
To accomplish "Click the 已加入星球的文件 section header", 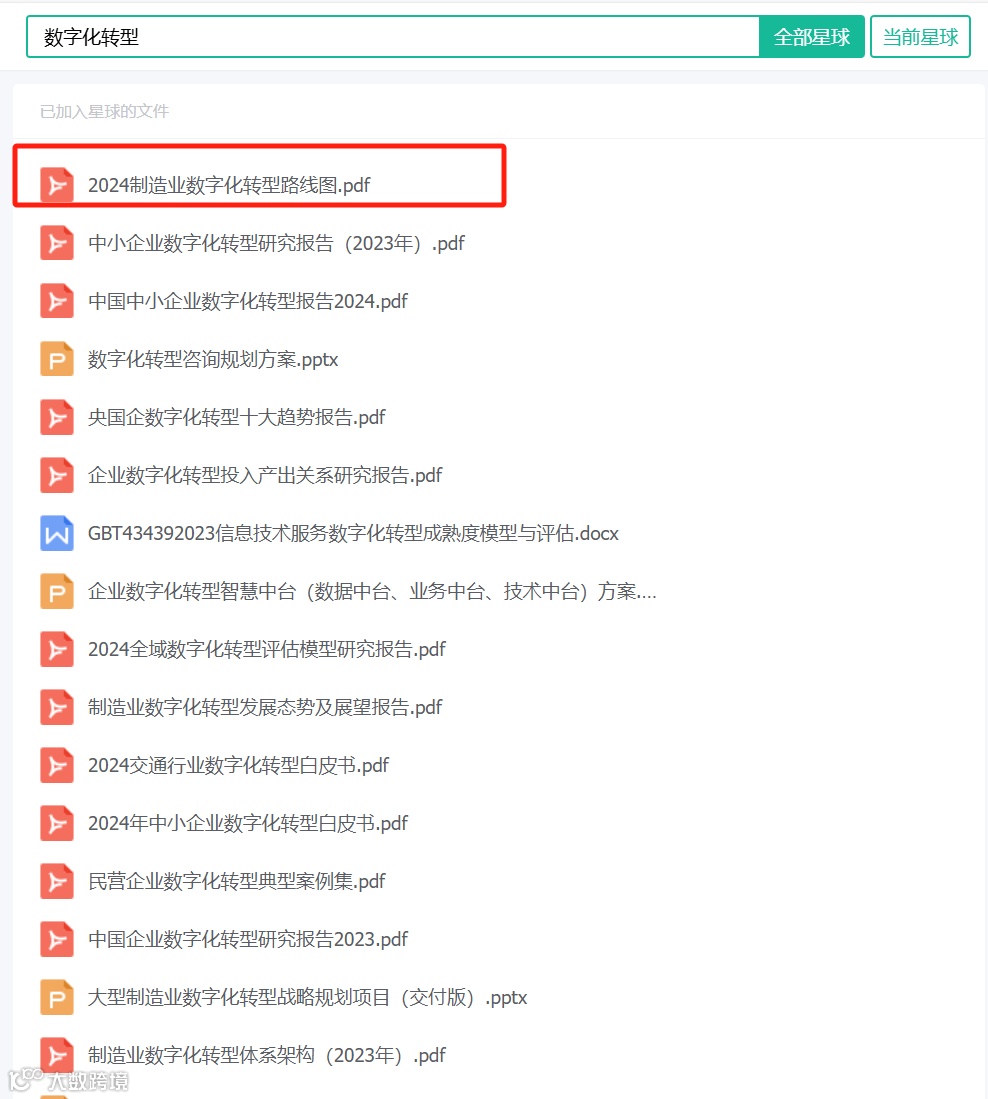I will (104, 111).
